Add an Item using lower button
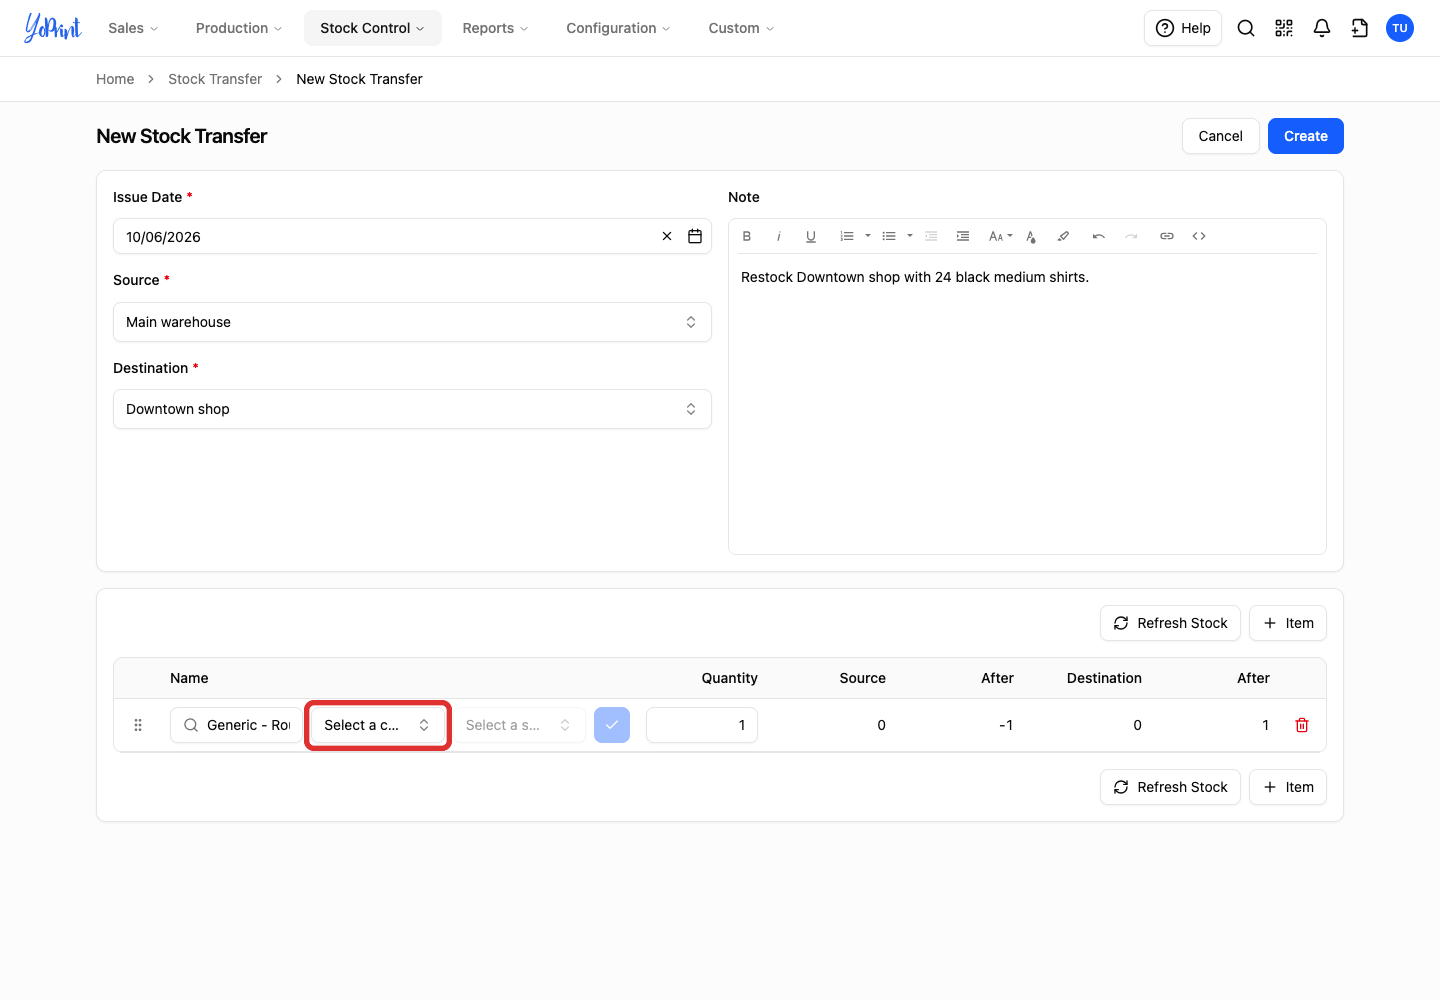The height and width of the screenshot is (1000, 1440). tap(1288, 787)
